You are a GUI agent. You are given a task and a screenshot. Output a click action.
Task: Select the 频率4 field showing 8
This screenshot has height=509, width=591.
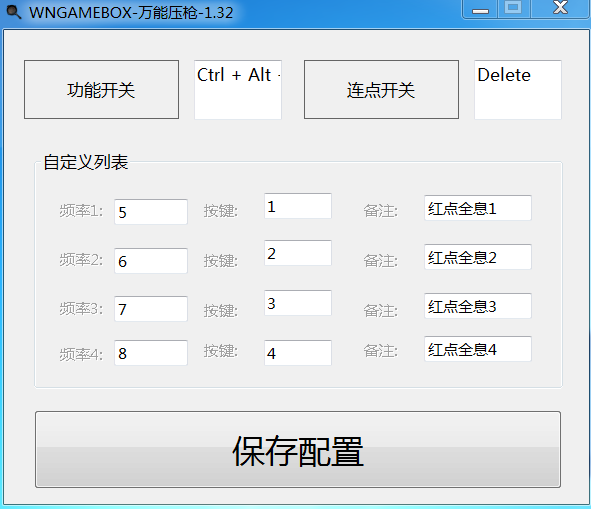point(151,353)
